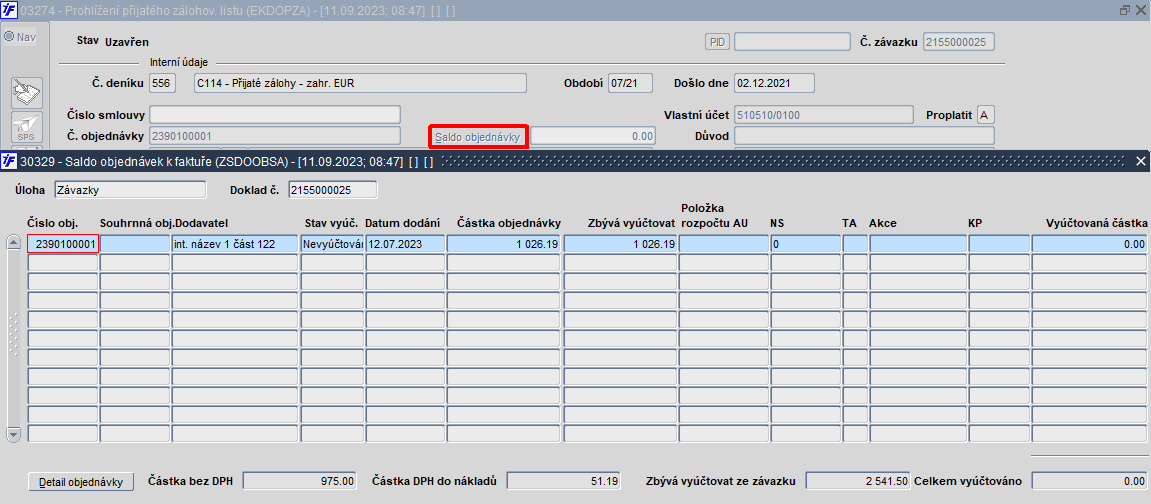The height and width of the screenshot is (504, 1151).
Task: Click the Číslo obj. column header
Action: tap(53, 223)
